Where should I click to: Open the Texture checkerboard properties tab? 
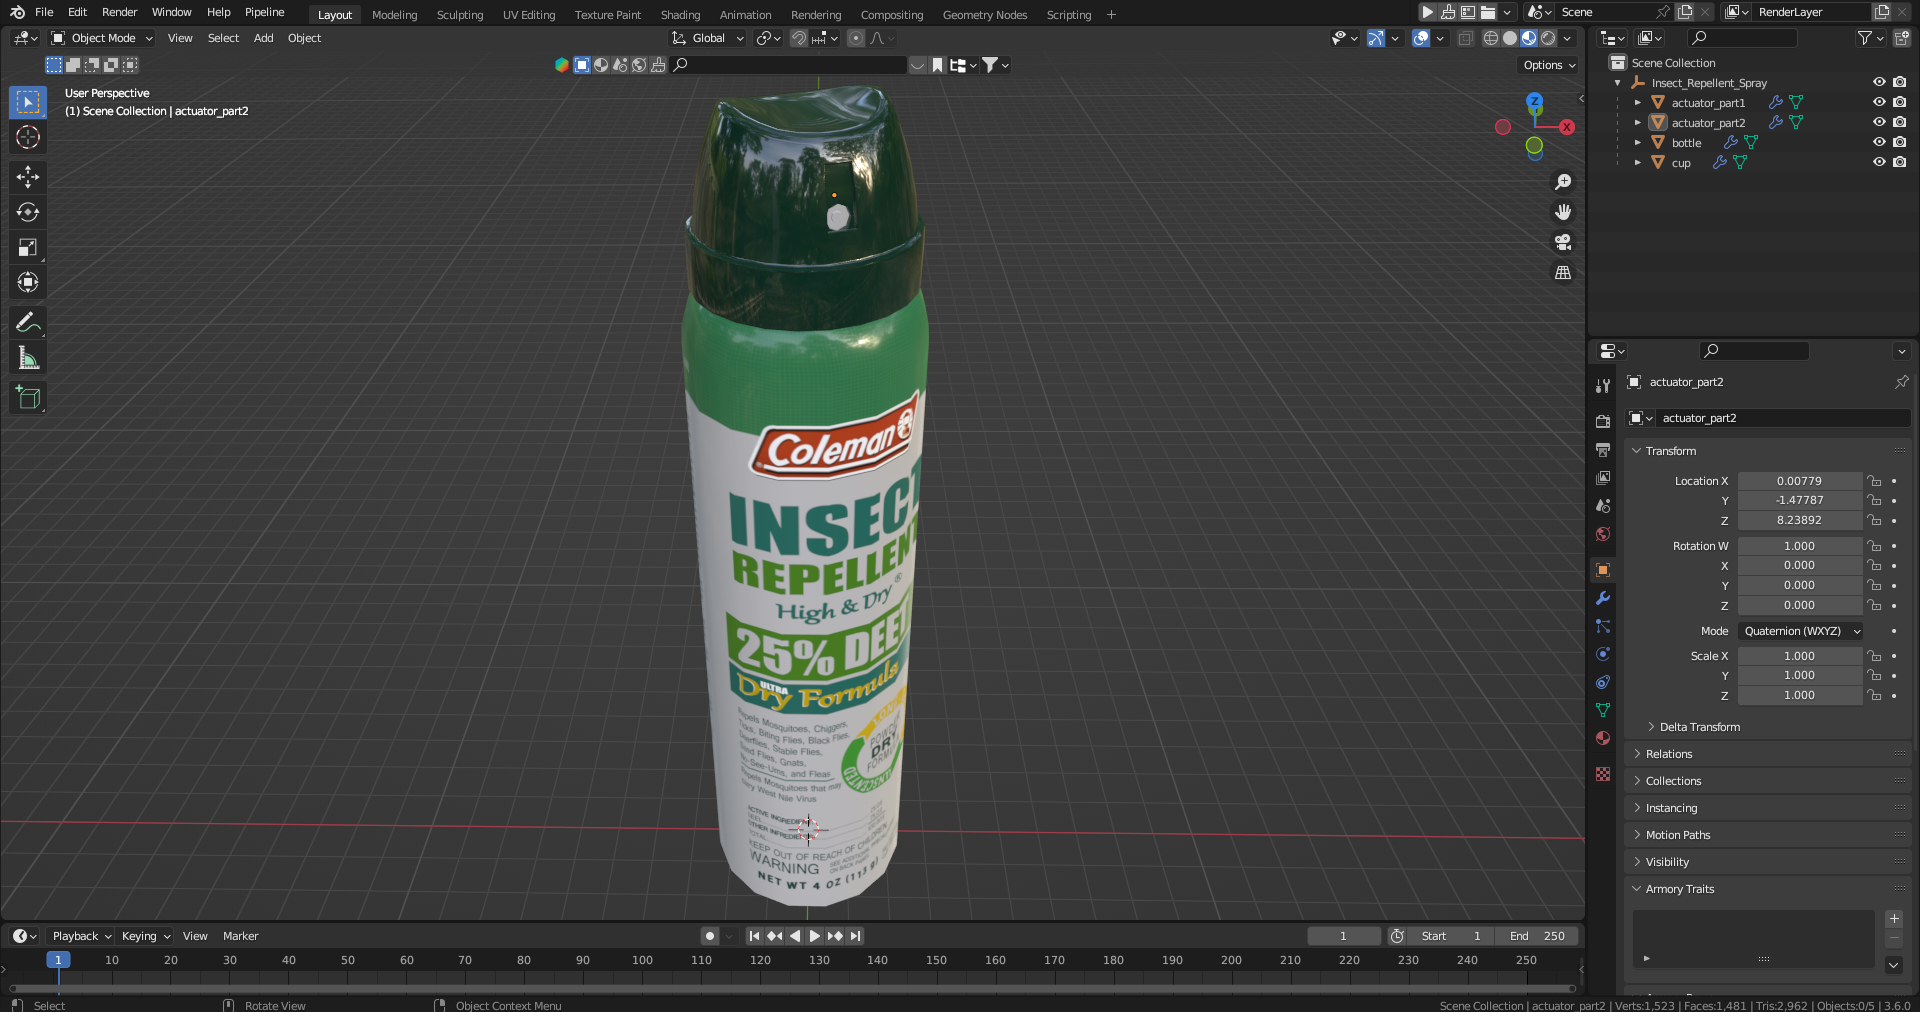click(x=1603, y=774)
